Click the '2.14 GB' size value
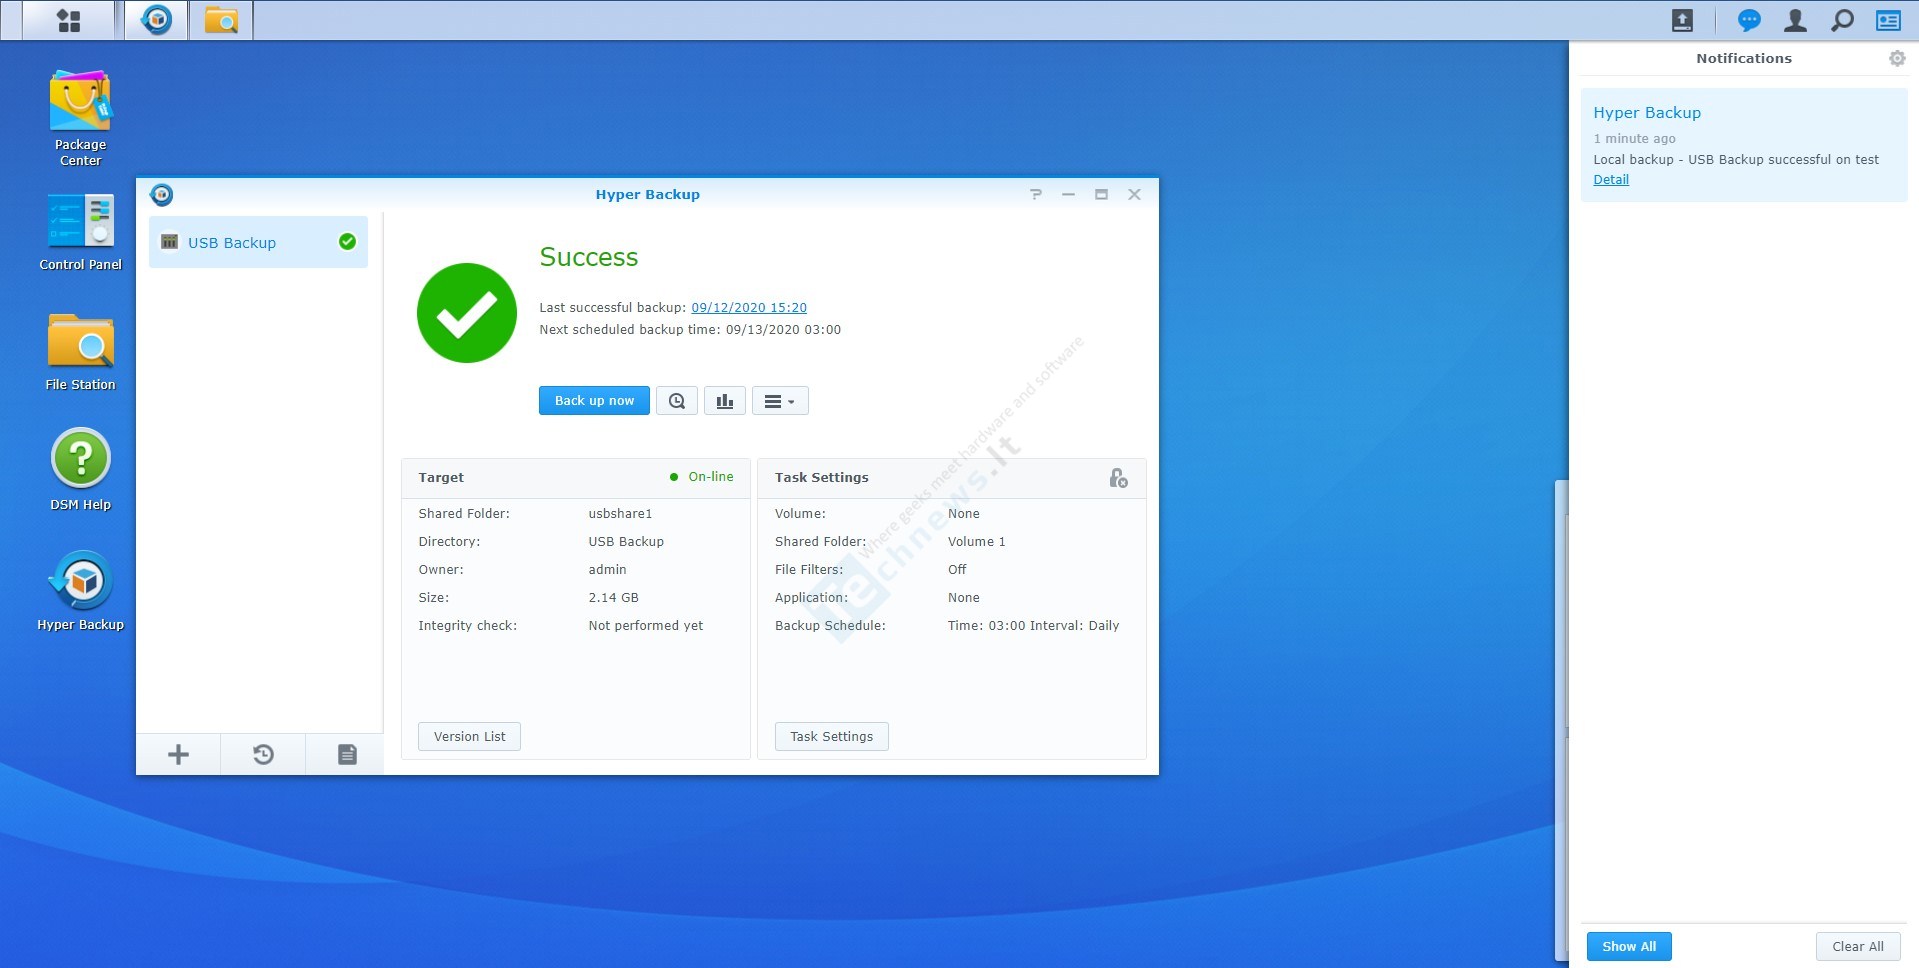The height and width of the screenshot is (968, 1919). point(613,598)
